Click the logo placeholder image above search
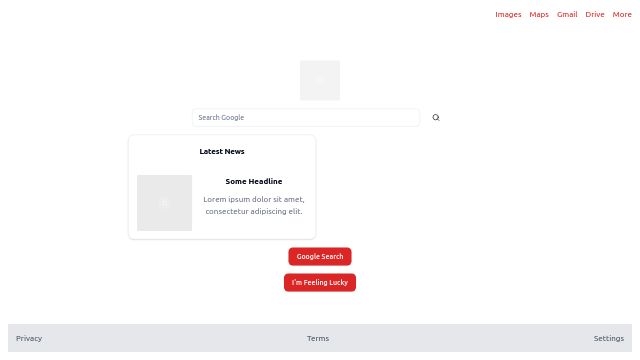This screenshot has height=360, width=640. point(320,80)
